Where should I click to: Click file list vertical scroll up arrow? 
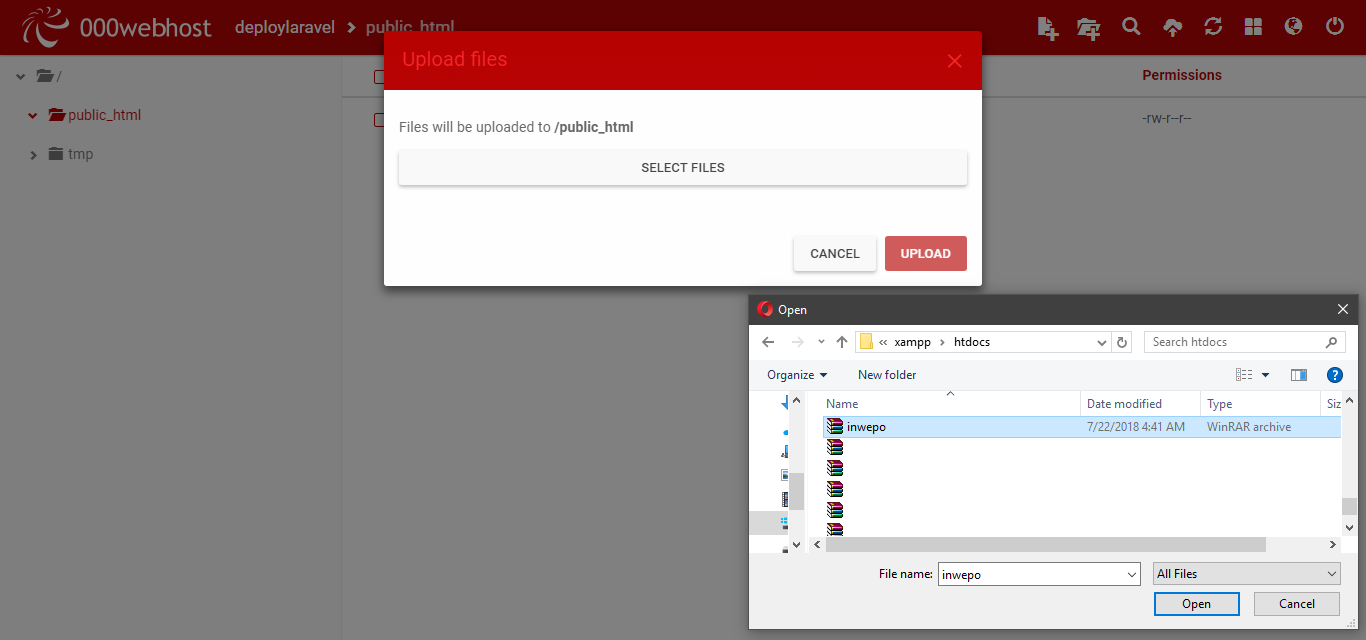tap(1349, 402)
